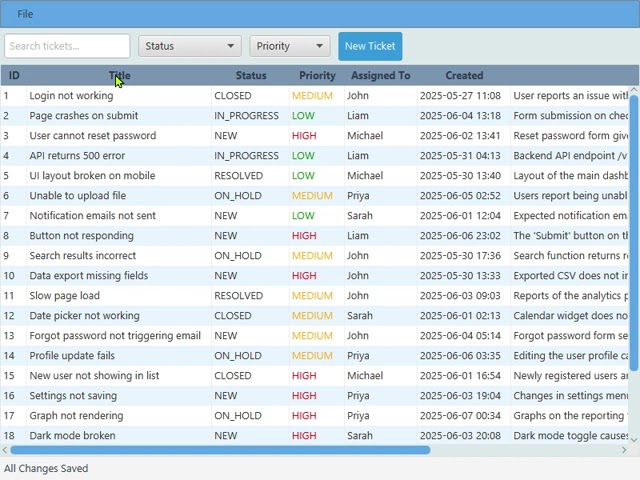Screen dimensions: 640x480
Task: Click HIGH priority of Graph not rendering
Action: 304,416
